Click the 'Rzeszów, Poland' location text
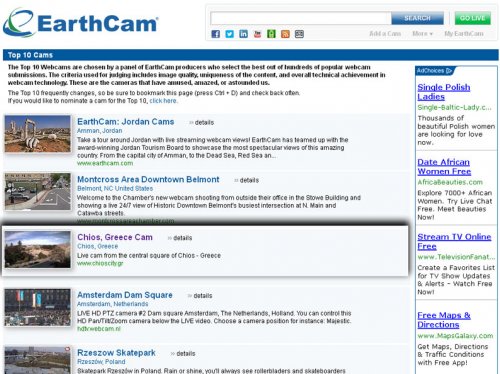Image resolution: width=500 pixels, height=374 pixels. point(101,362)
